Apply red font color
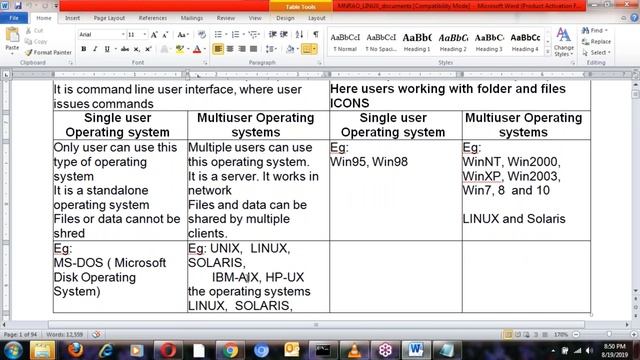 click(x=197, y=49)
